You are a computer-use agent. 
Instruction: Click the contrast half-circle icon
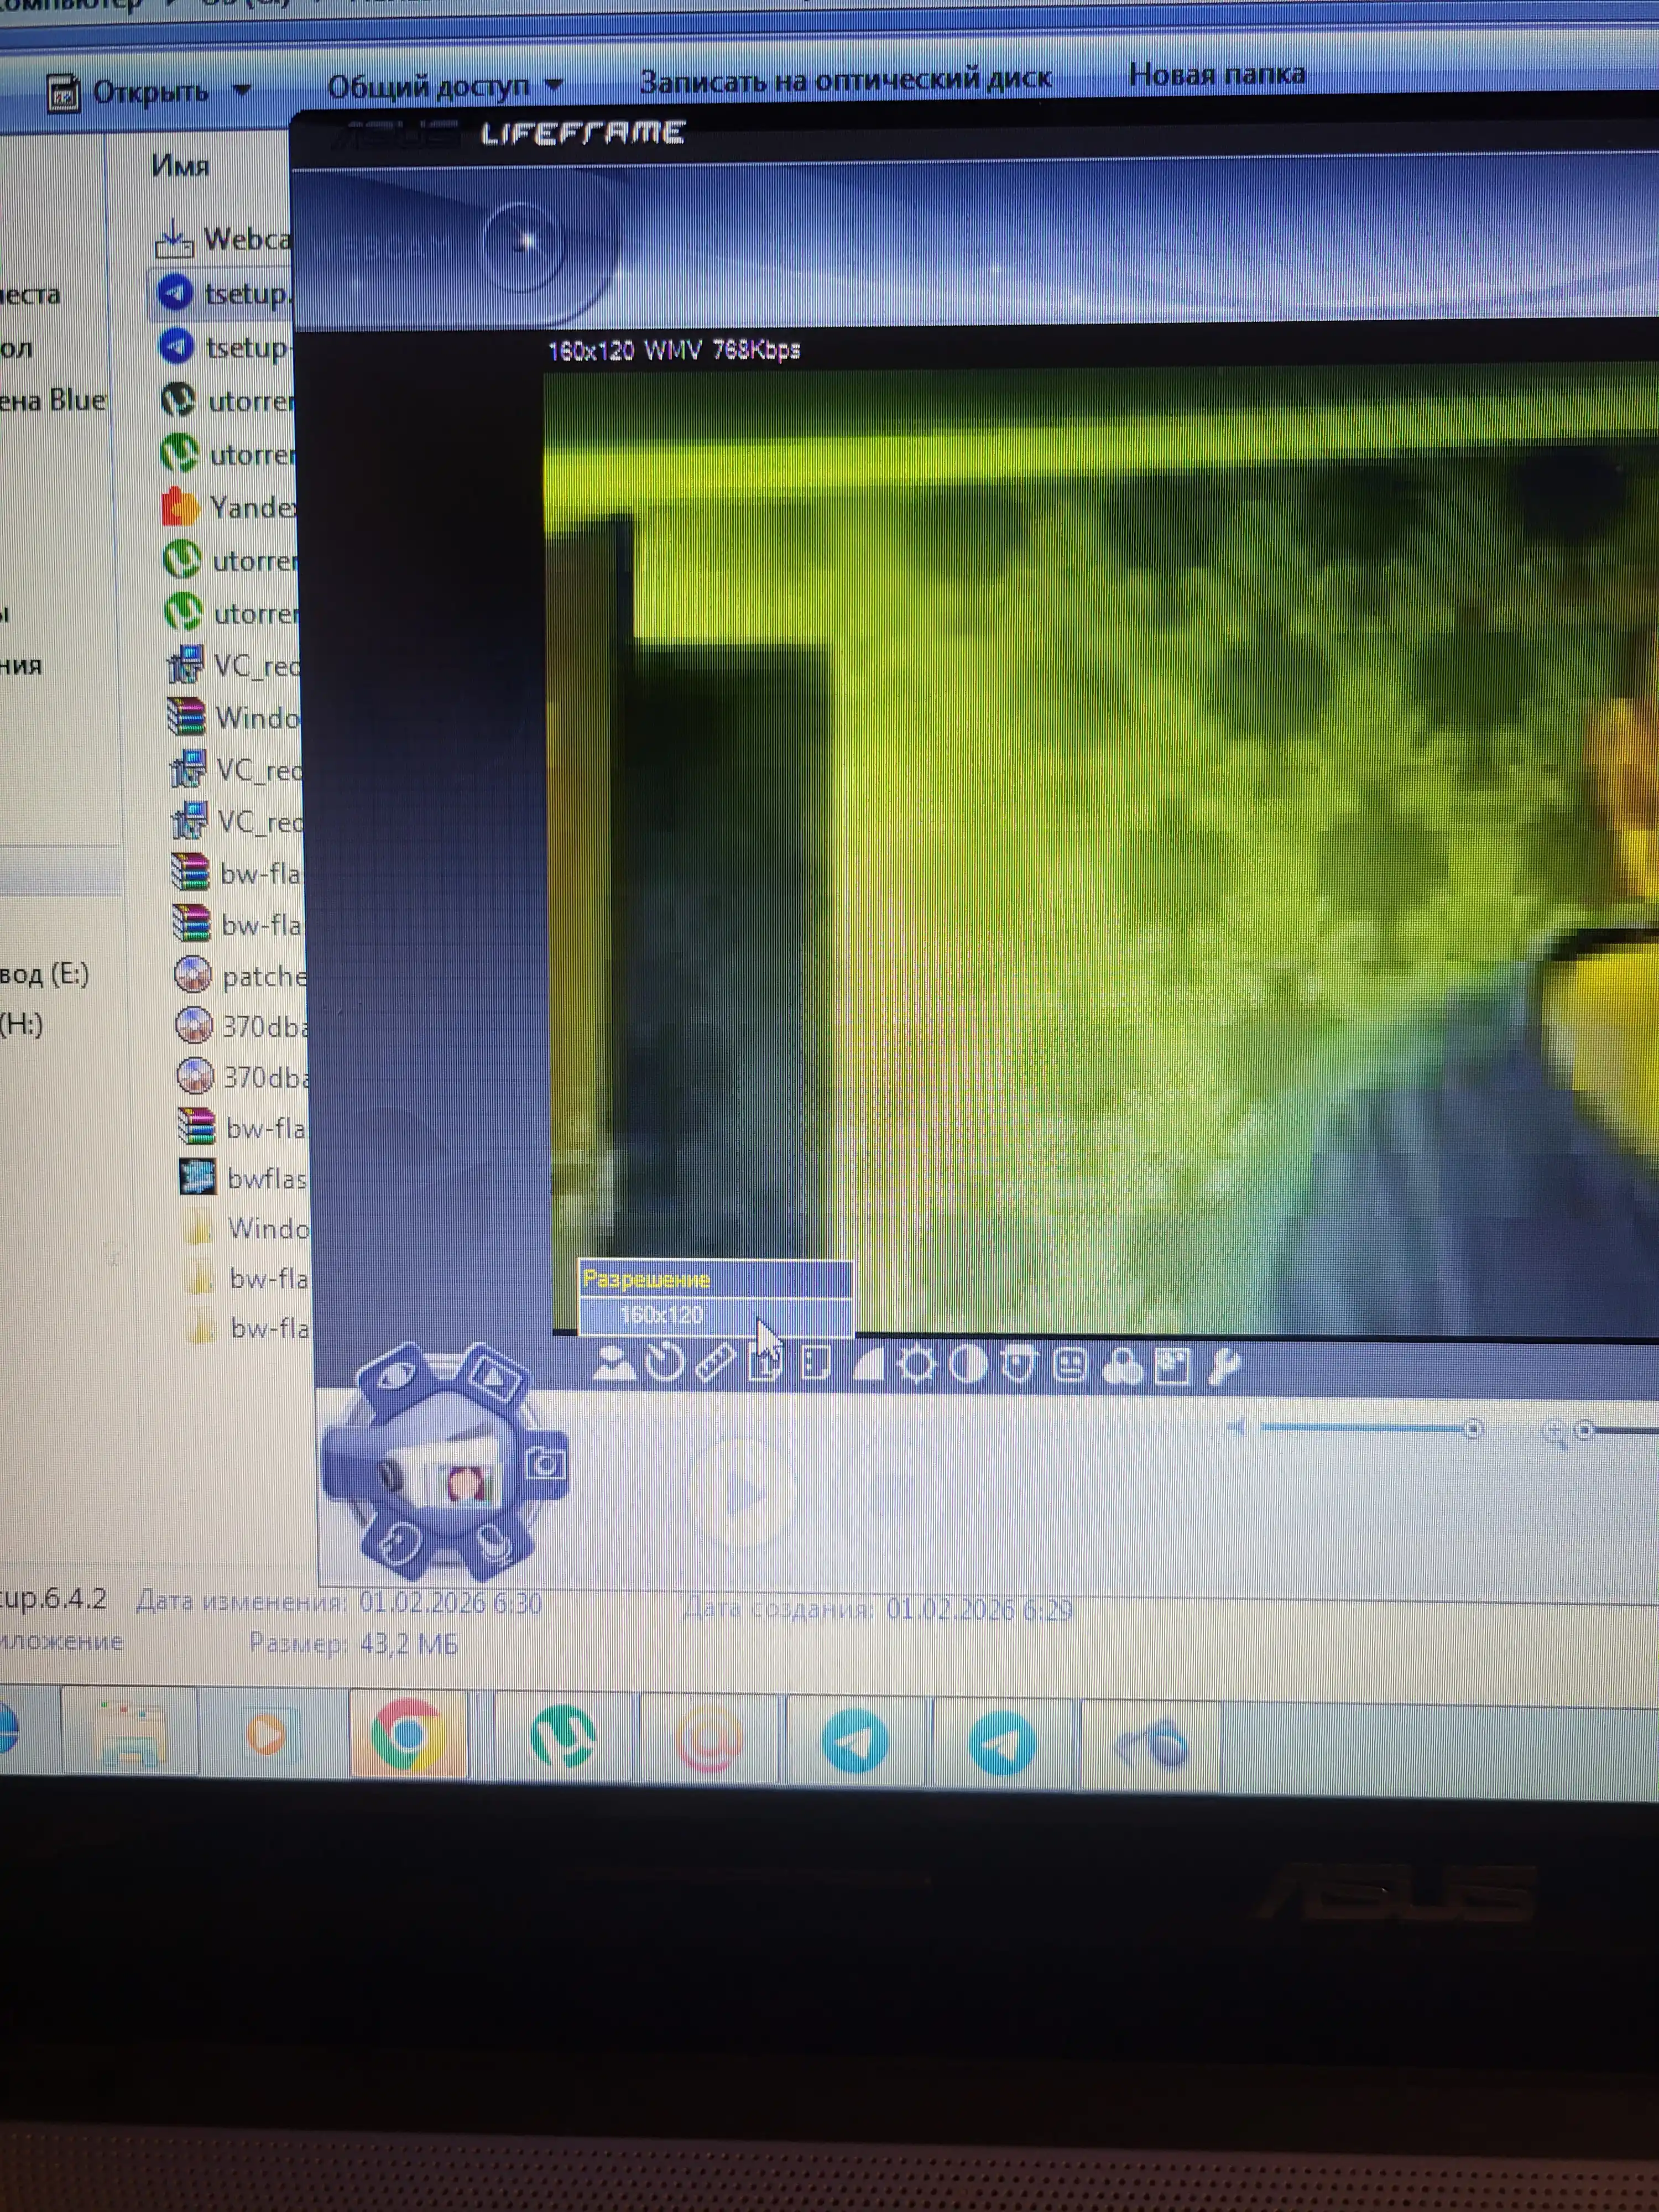click(967, 1364)
